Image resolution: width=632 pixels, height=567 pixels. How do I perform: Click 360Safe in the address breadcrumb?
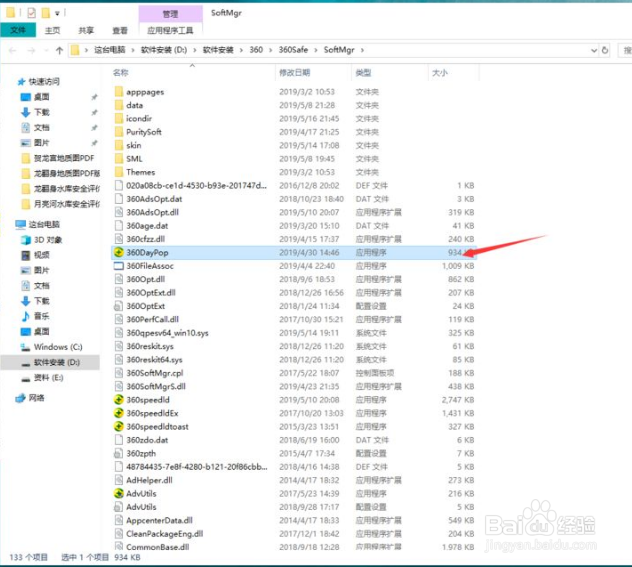(x=293, y=50)
